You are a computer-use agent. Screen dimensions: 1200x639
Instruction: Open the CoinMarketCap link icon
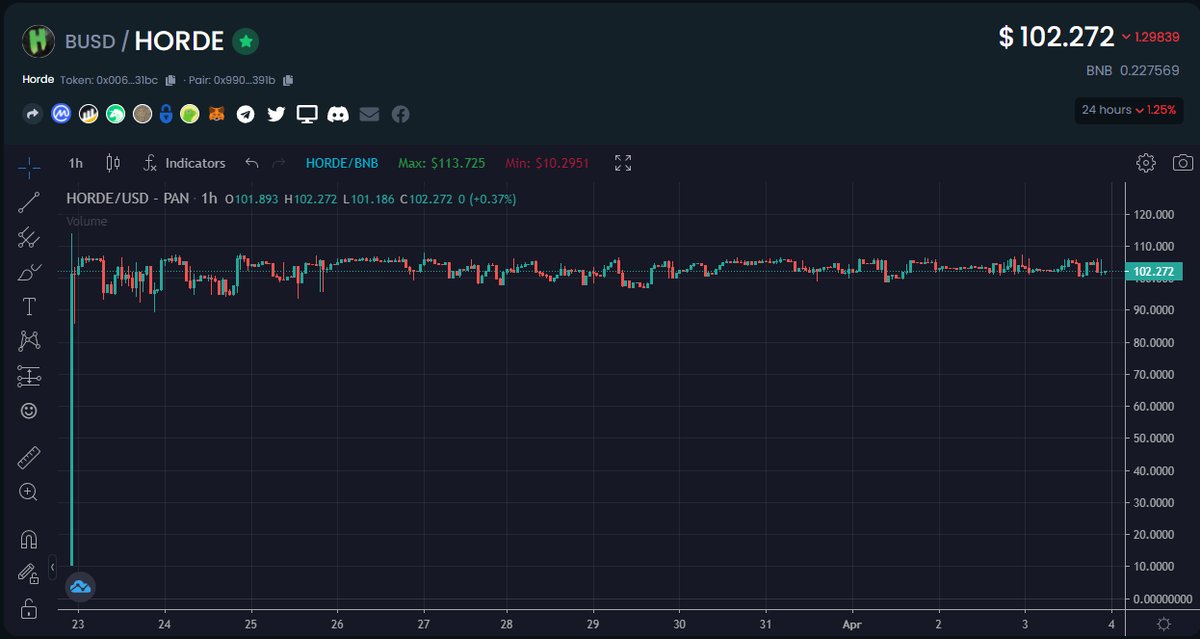coord(60,115)
